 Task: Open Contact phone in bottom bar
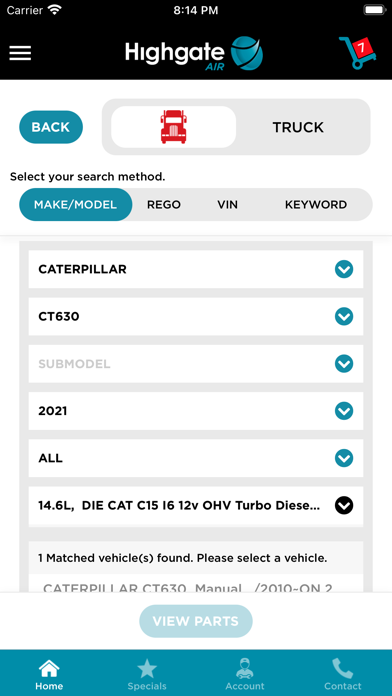343,674
